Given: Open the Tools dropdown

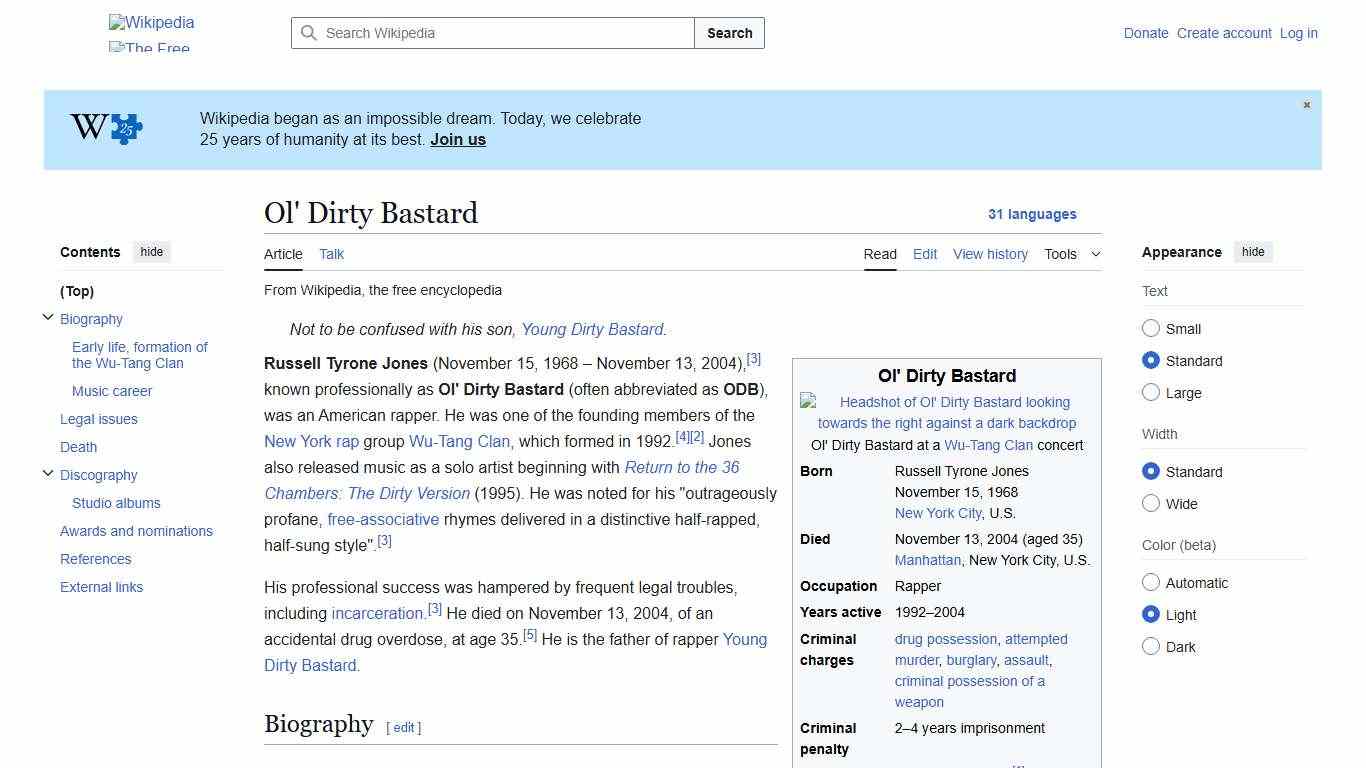Looking at the screenshot, I should pos(1071,254).
